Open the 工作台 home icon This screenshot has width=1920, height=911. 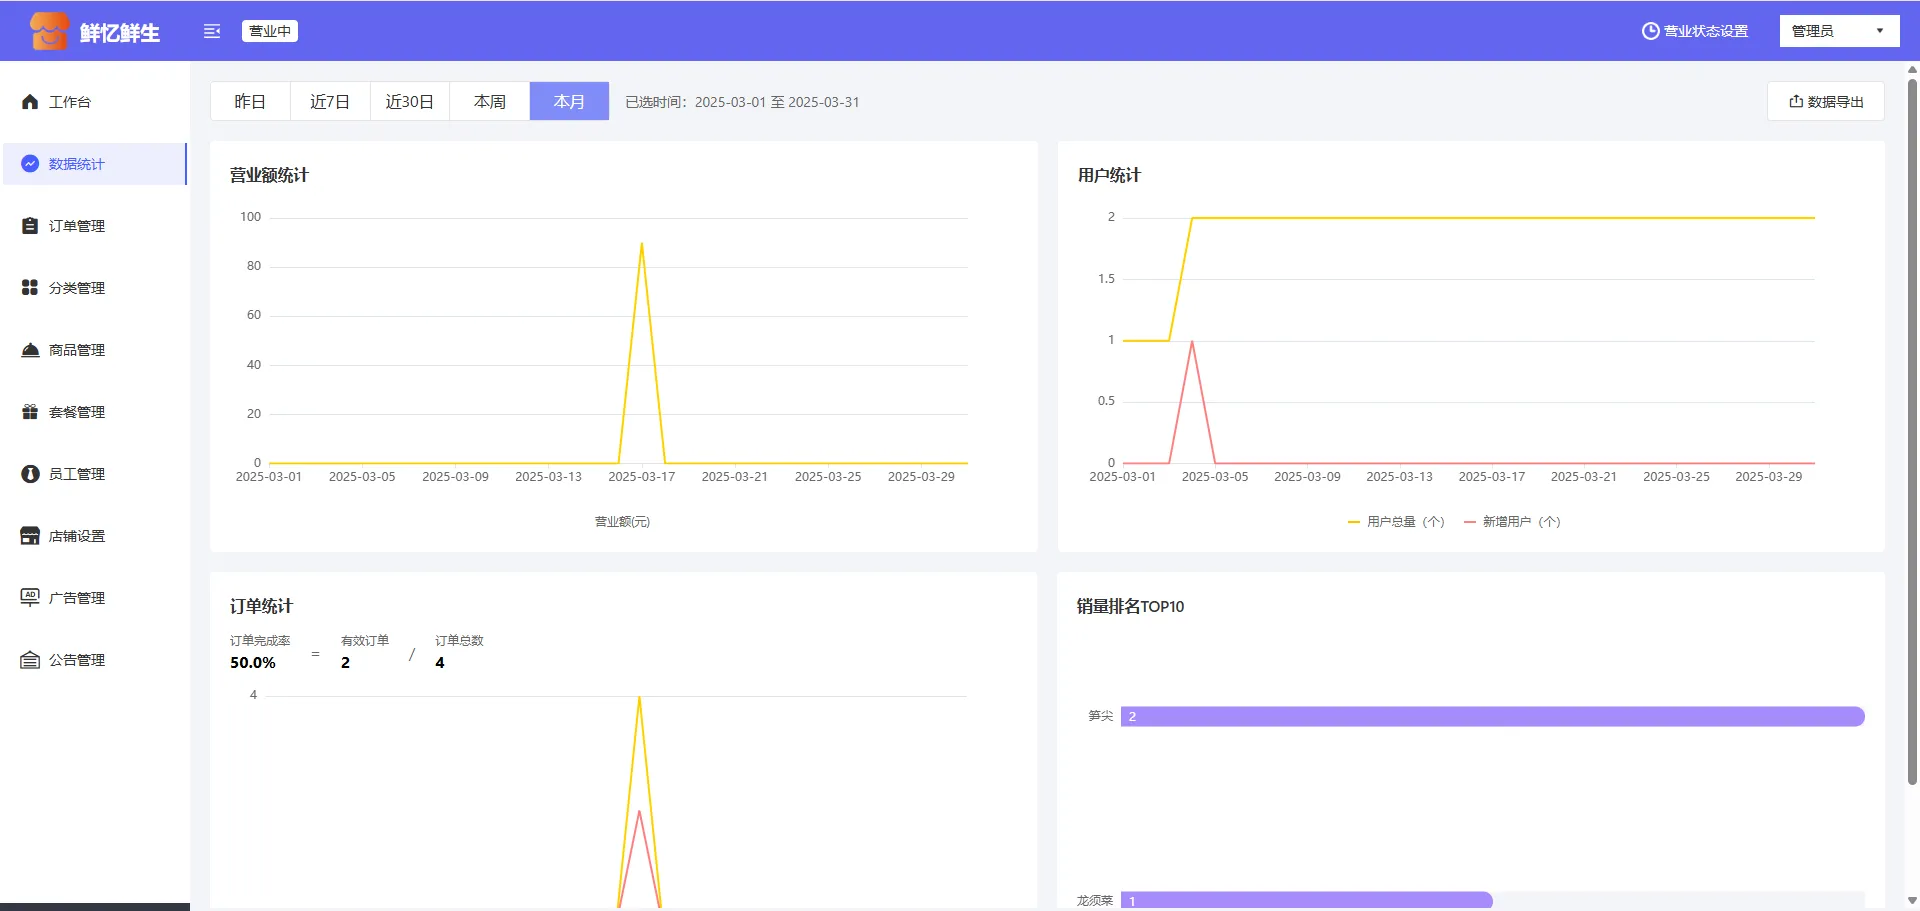[x=30, y=102]
